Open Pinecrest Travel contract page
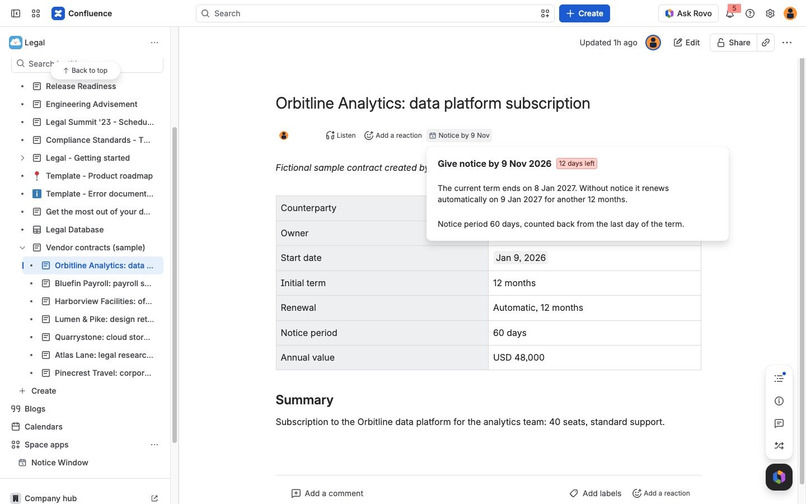806x504 pixels. 103,373
